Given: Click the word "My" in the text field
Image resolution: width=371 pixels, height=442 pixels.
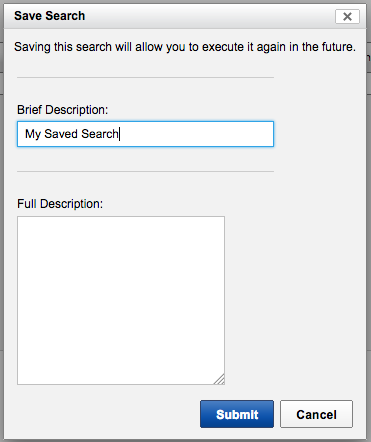Looking at the screenshot, I should click(x=33, y=134).
